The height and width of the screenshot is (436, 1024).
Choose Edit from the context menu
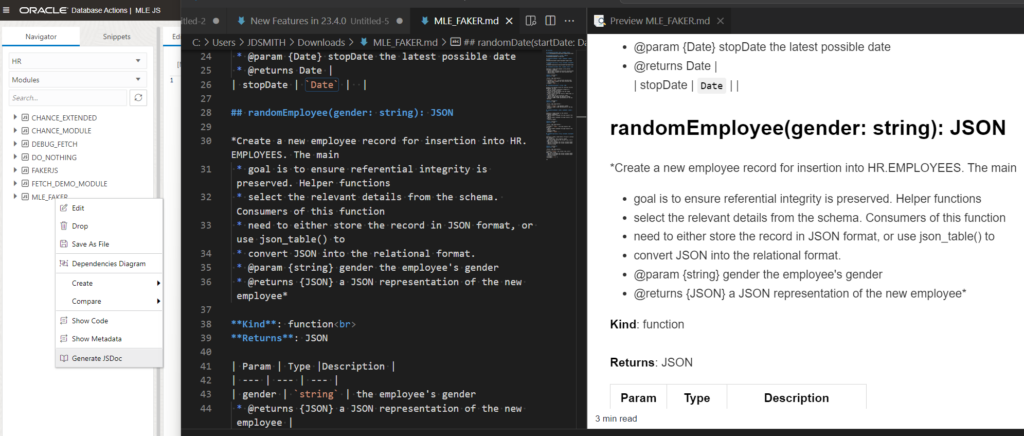(x=109, y=208)
